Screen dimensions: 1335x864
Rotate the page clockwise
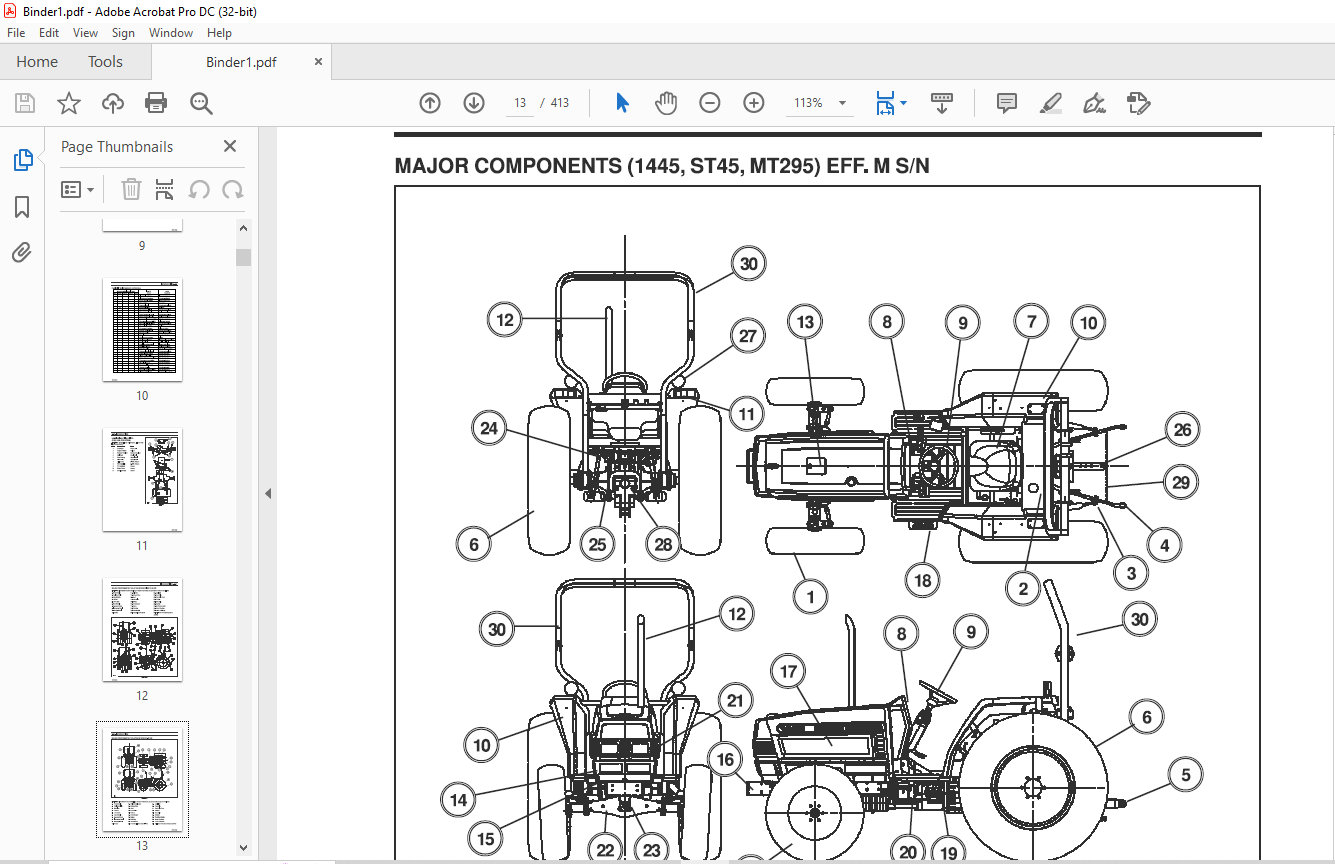(232, 189)
